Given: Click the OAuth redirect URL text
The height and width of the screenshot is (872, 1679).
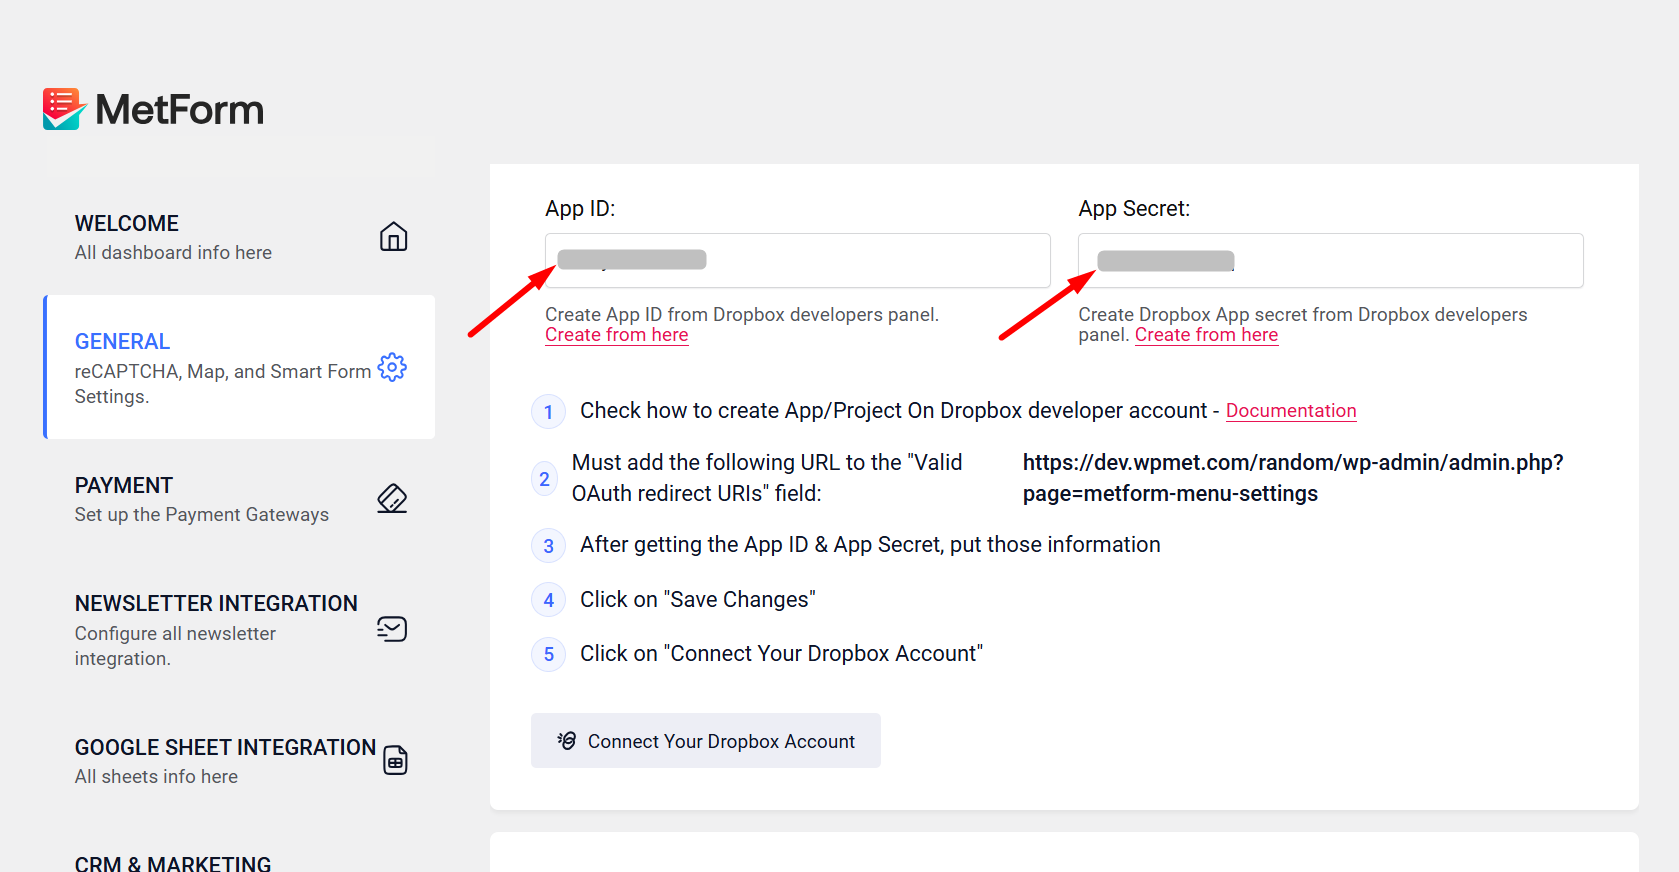Looking at the screenshot, I should pos(1293,478).
